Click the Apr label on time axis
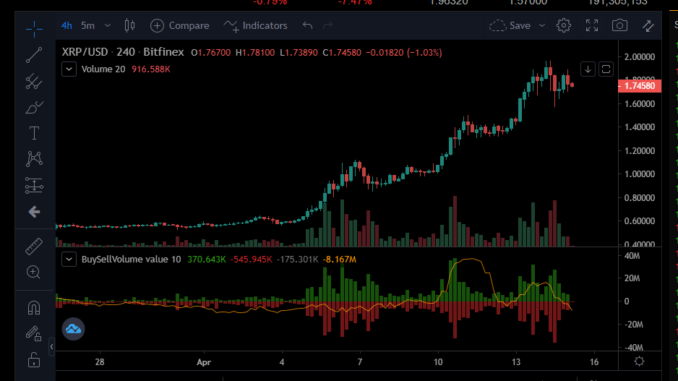 click(x=204, y=362)
